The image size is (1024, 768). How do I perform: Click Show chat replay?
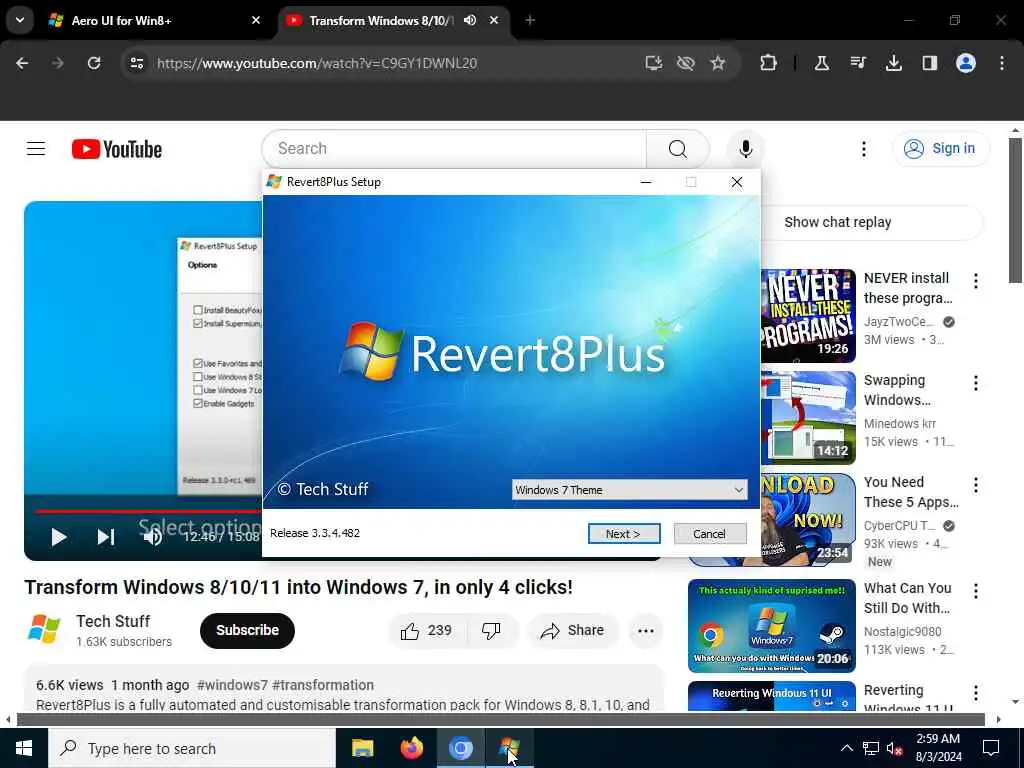(x=838, y=222)
